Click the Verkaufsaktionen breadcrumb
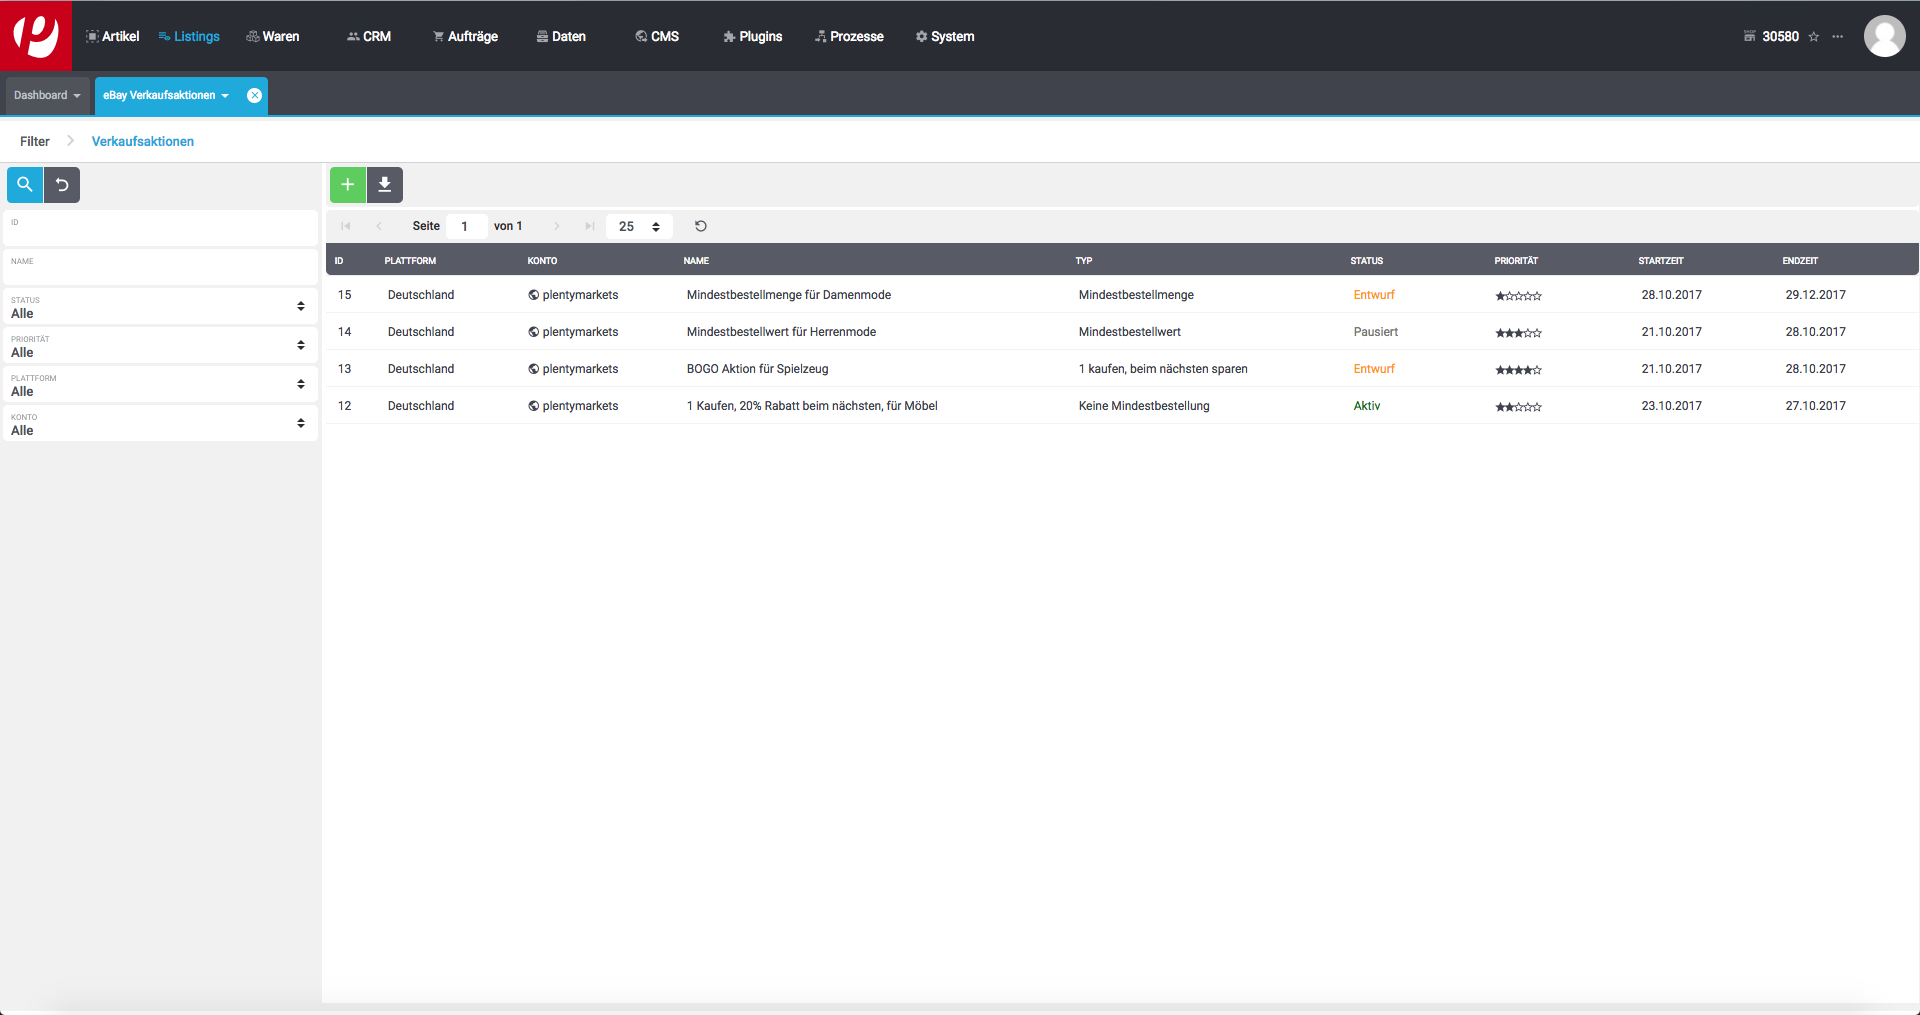The width and height of the screenshot is (1920, 1015). tap(143, 141)
